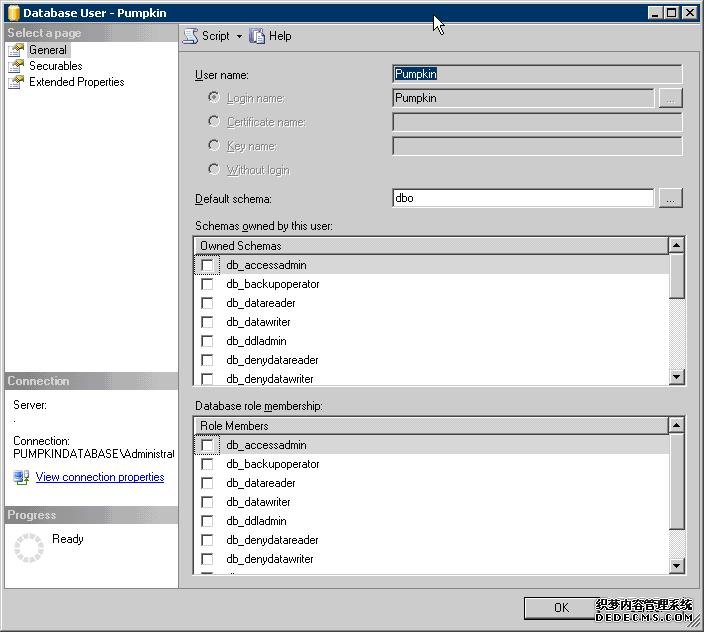Click the database user title bar icon
This screenshot has width=704, height=632.
[13, 13]
